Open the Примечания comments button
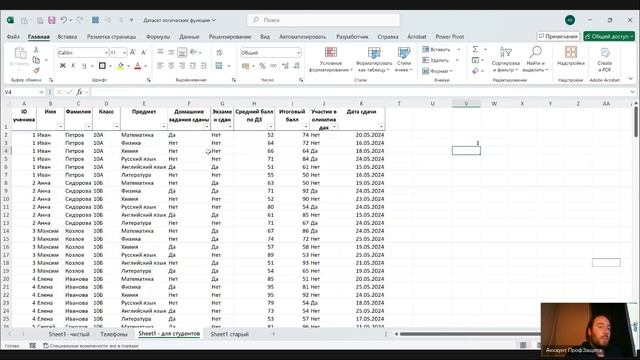The height and width of the screenshot is (360, 640). point(558,36)
